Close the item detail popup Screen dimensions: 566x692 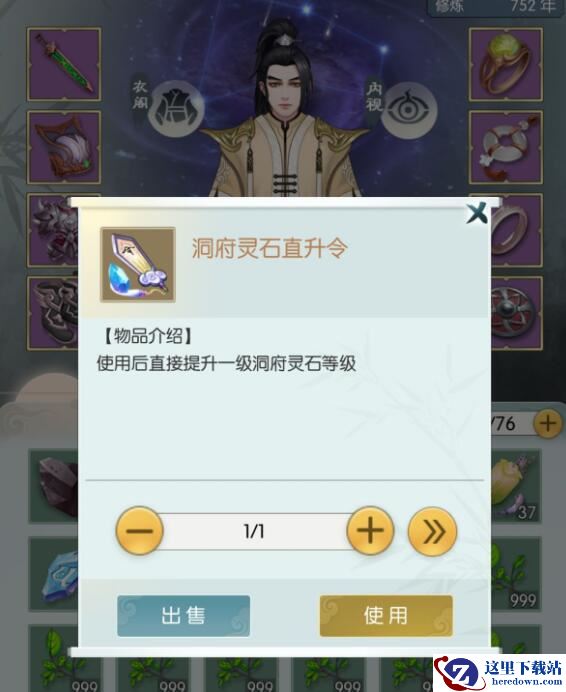tap(477, 213)
